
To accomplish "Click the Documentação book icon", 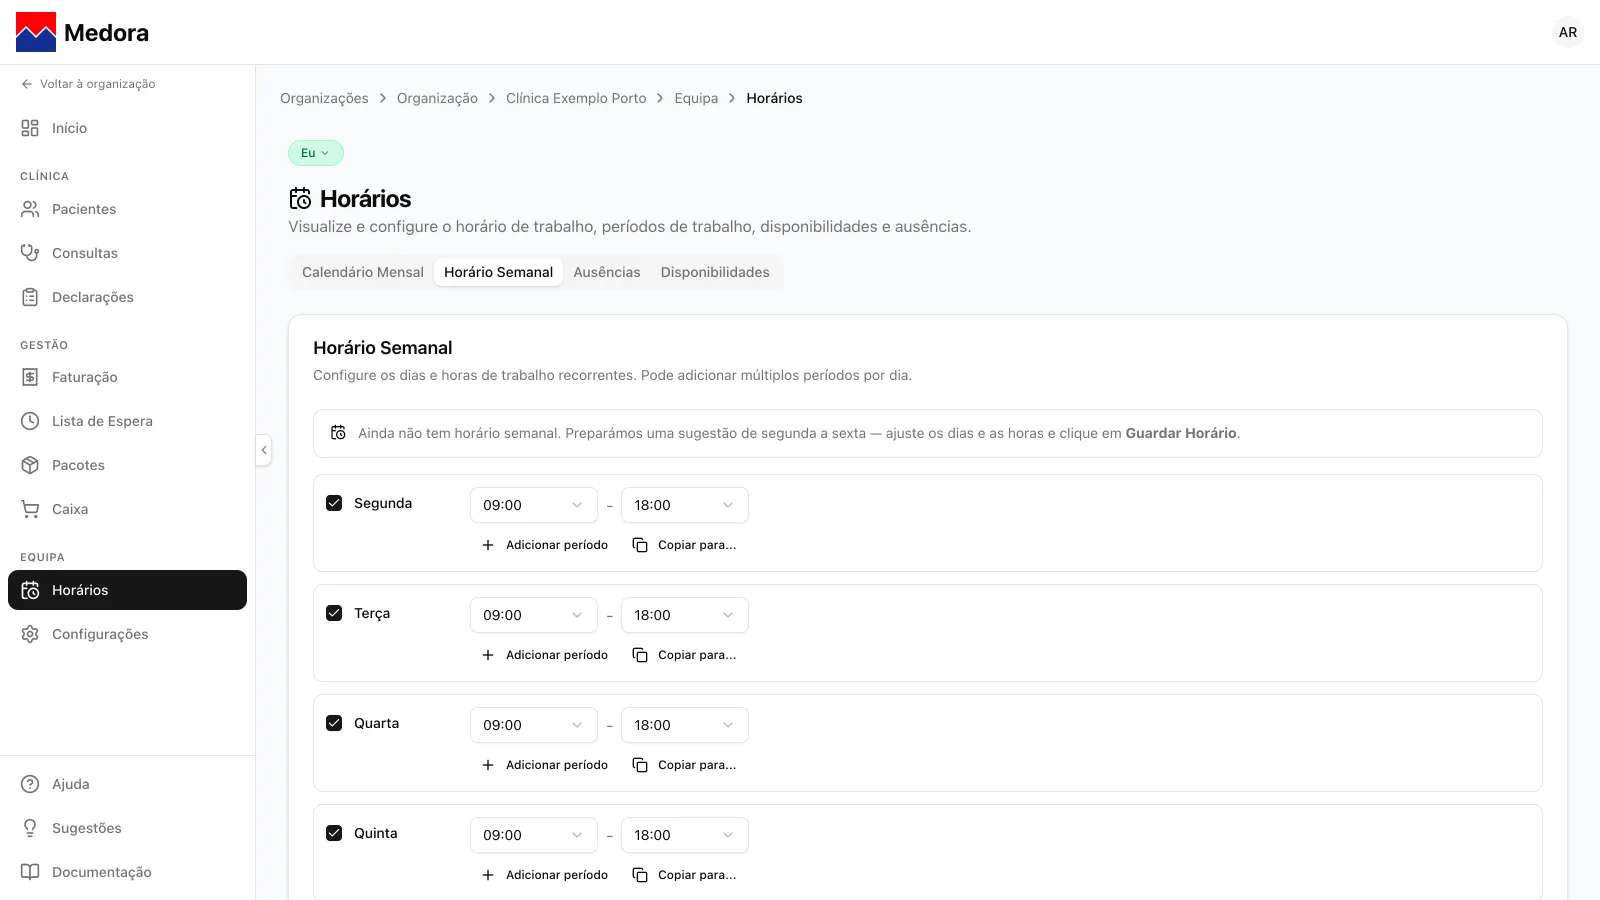I will (30, 872).
